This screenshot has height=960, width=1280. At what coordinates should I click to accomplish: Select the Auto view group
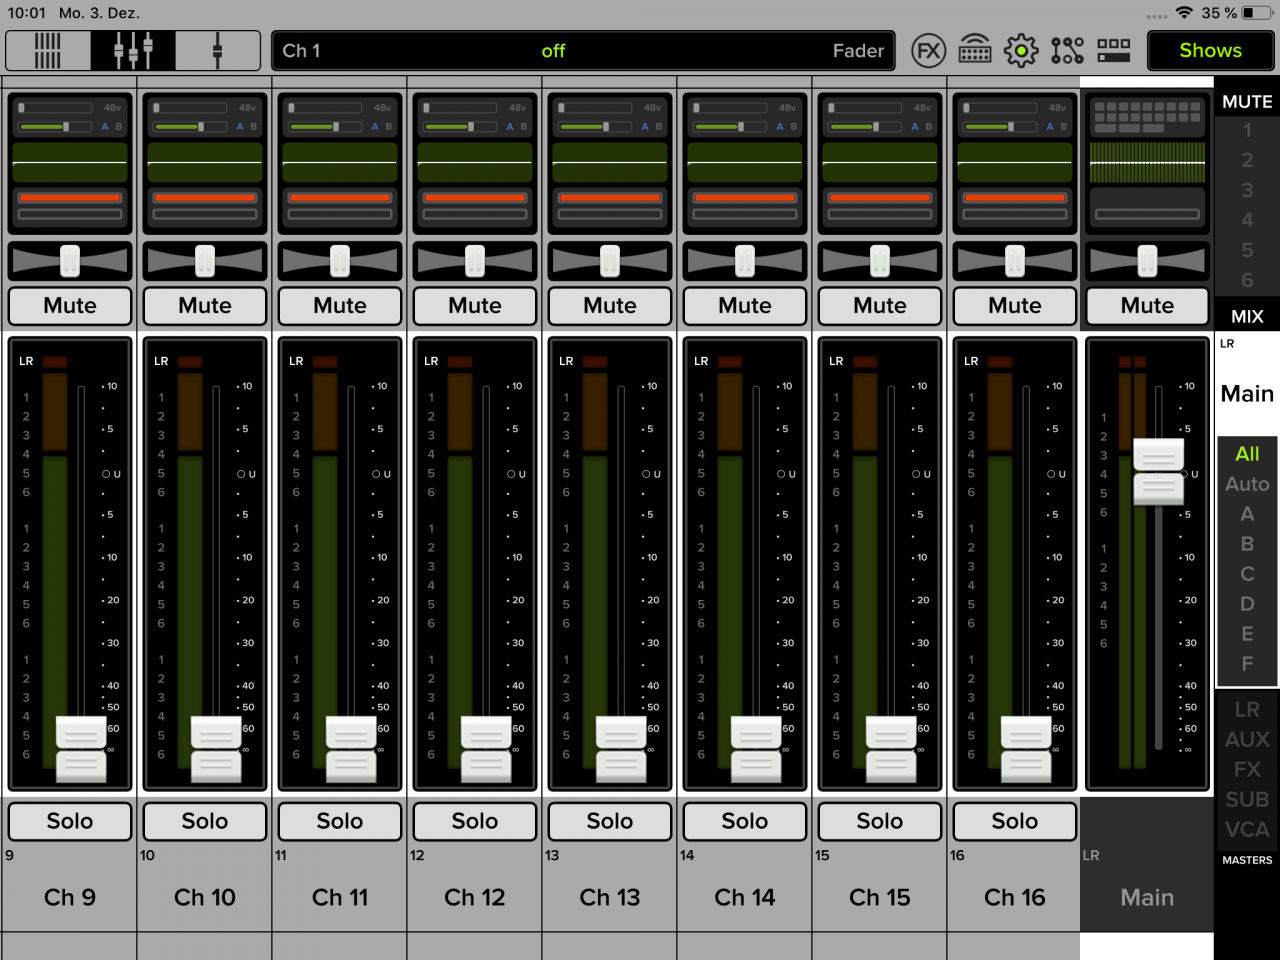(1247, 484)
